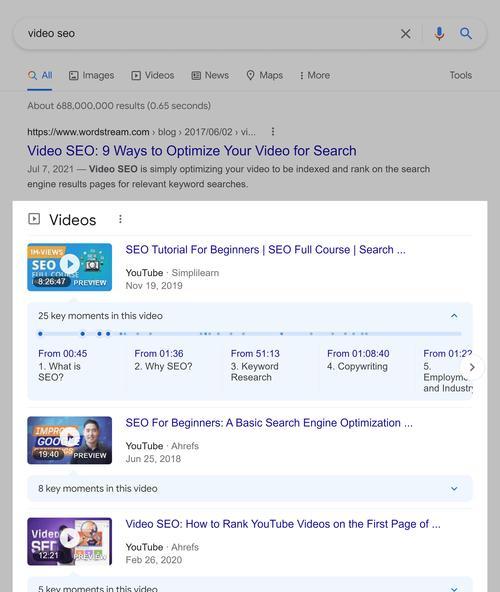The image size is (500, 592).
Task: Play the SEO Full Course video thumbnail
Action: [x=69, y=267]
